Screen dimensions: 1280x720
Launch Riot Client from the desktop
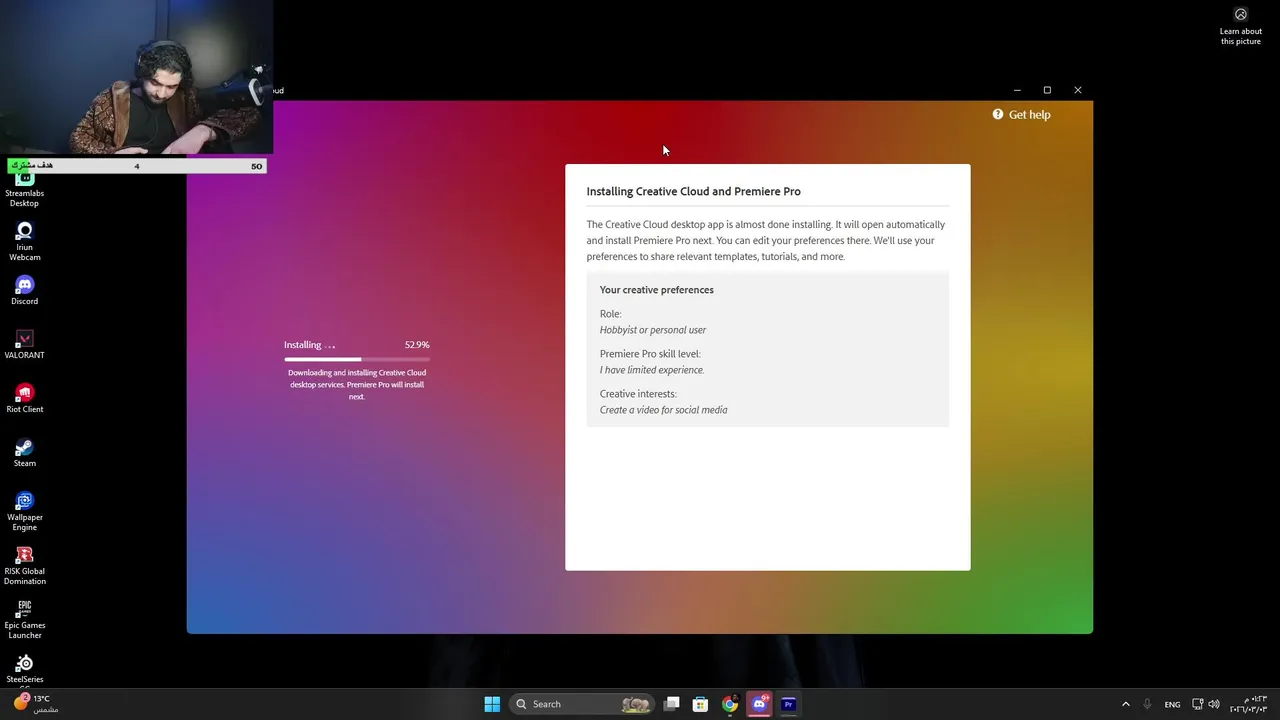tap(25, 398)
